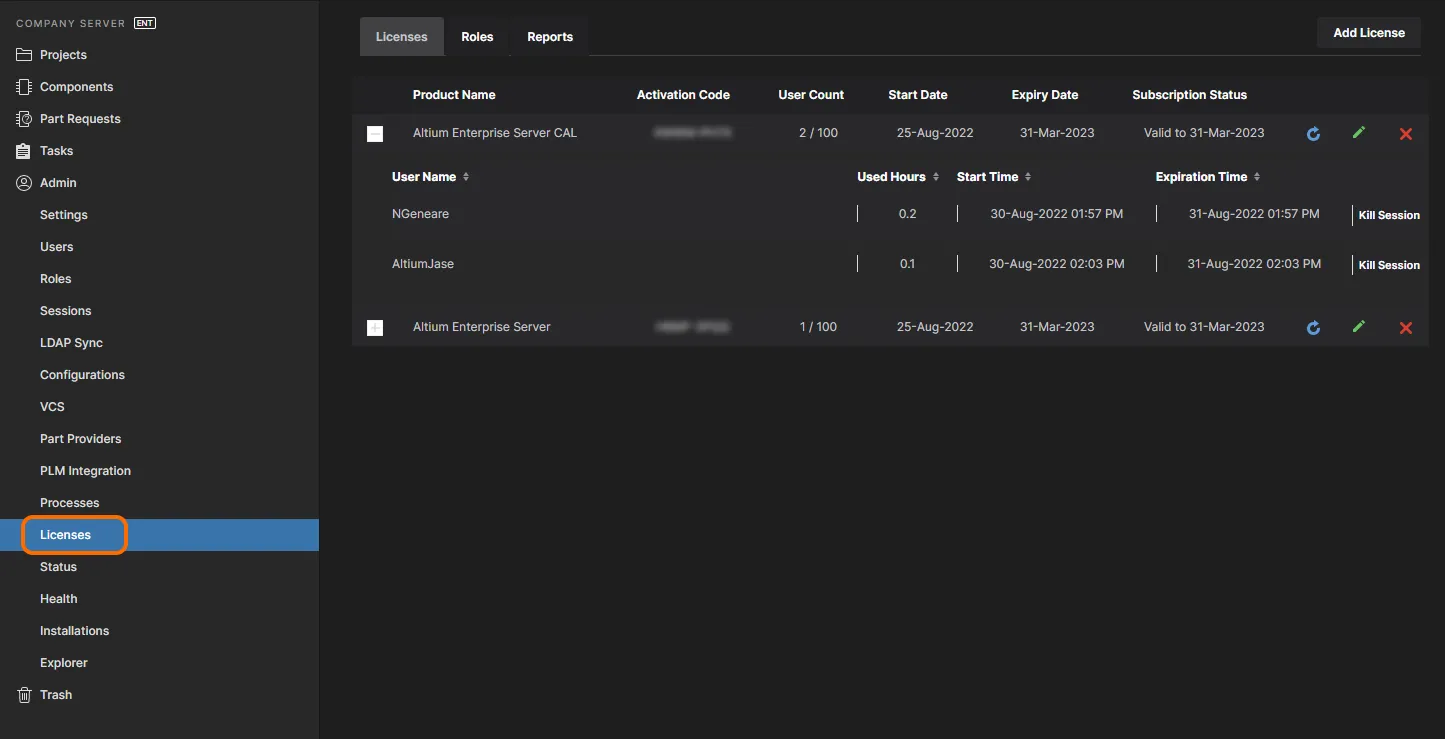Image resolution: width=1445 pixels, height=739 pixels.
Task: Click the Subscription Status column header
Action: pyautogui.click(x=1189, y=95)
